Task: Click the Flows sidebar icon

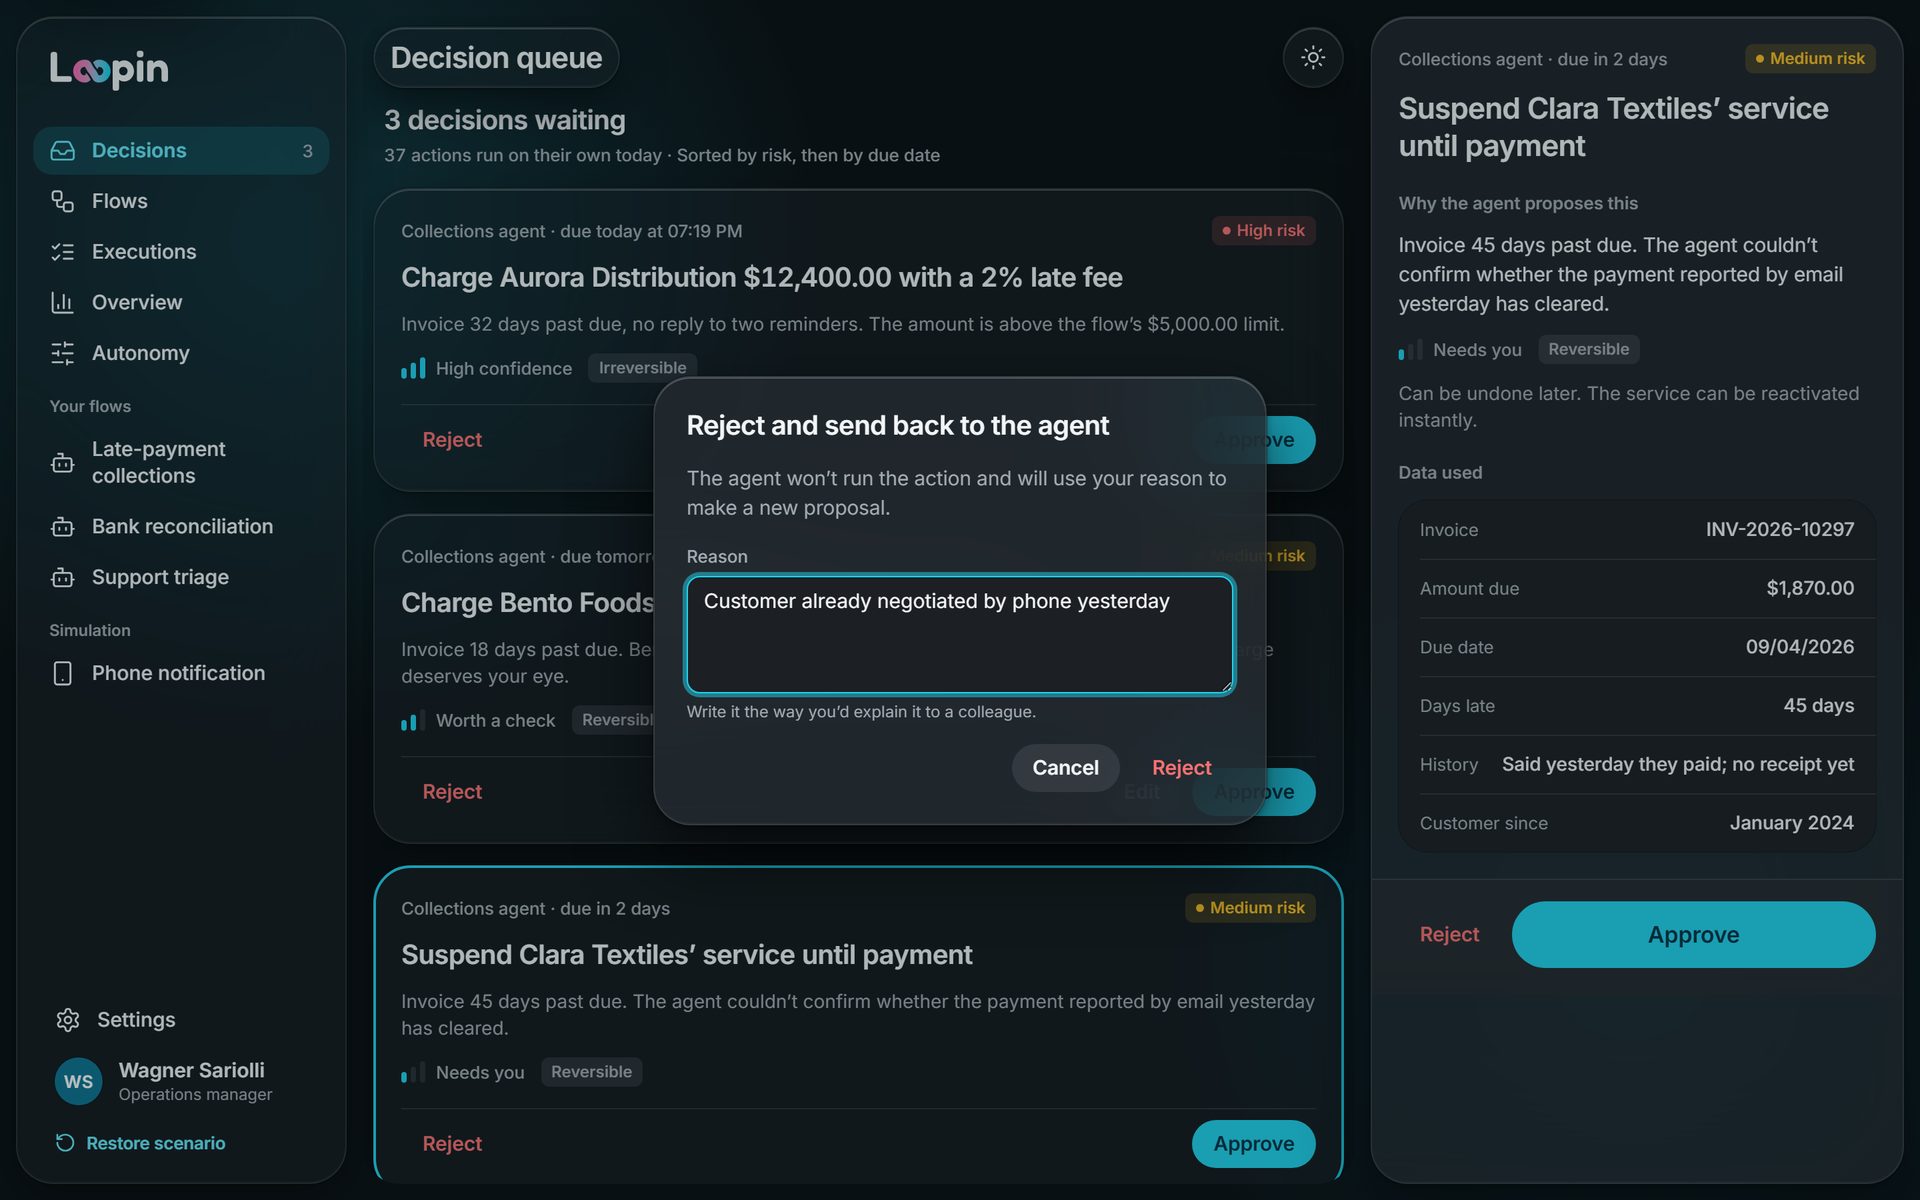Action: (x=63, y=201)
